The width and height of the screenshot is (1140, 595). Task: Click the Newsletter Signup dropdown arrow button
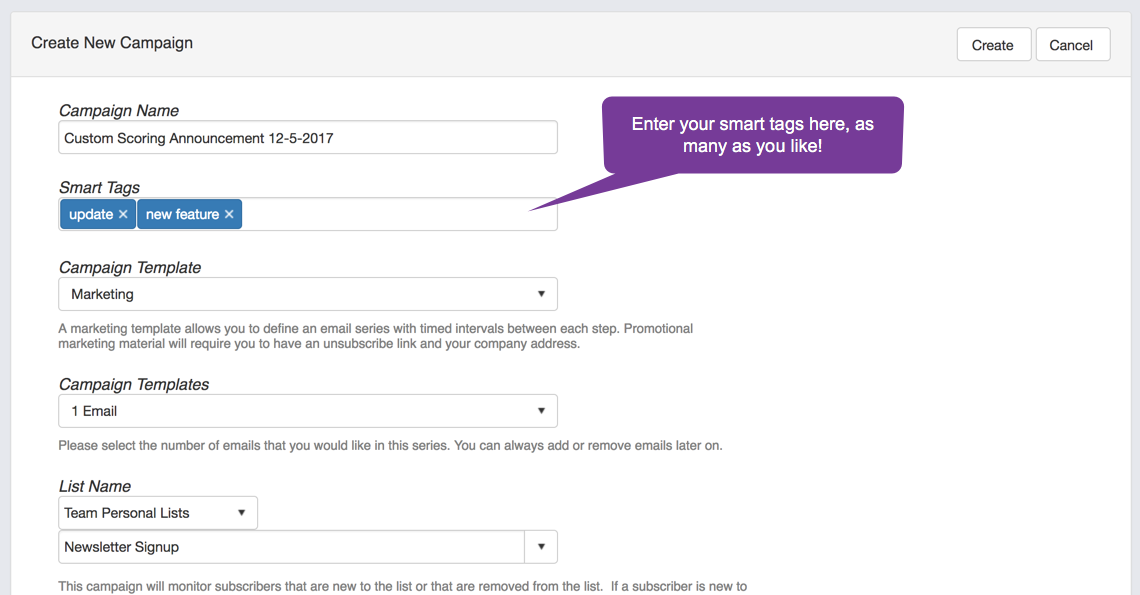point(541,547)
